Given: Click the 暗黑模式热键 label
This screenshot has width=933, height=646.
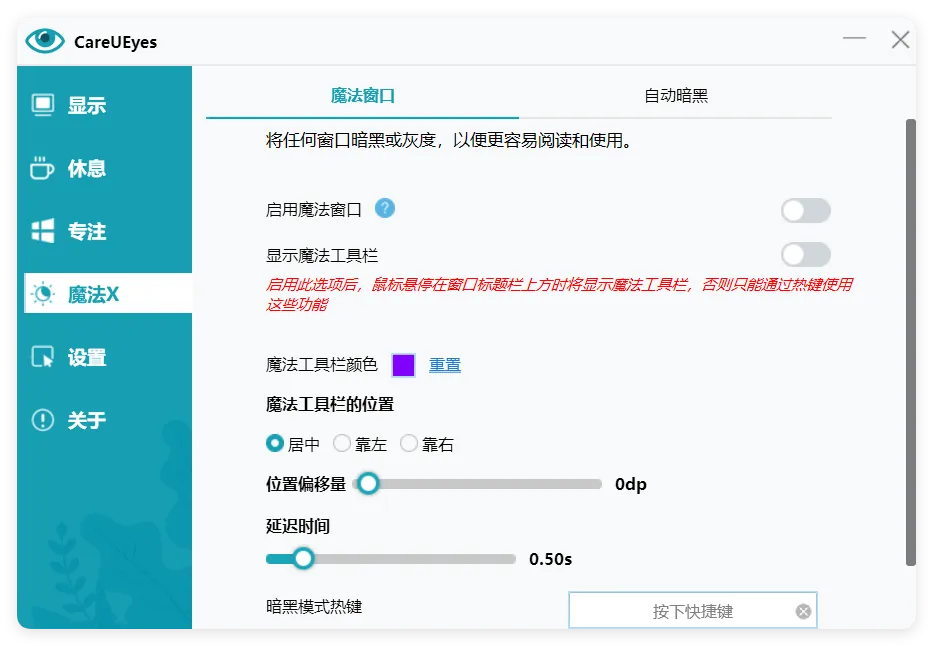Looking at the screenshot, I should [314, 607].
